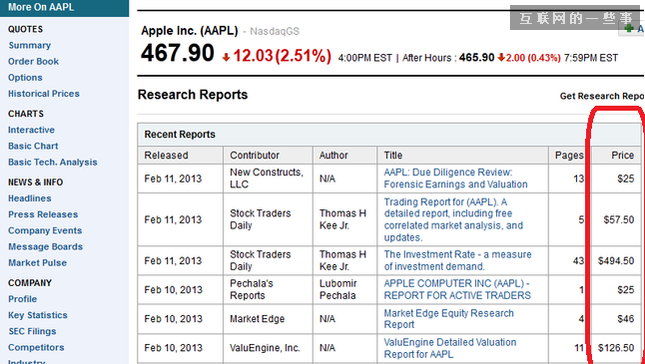The height and width of the screenshot is (364, 645).
Task: View Key Statistics
Action: coord(37,315)
